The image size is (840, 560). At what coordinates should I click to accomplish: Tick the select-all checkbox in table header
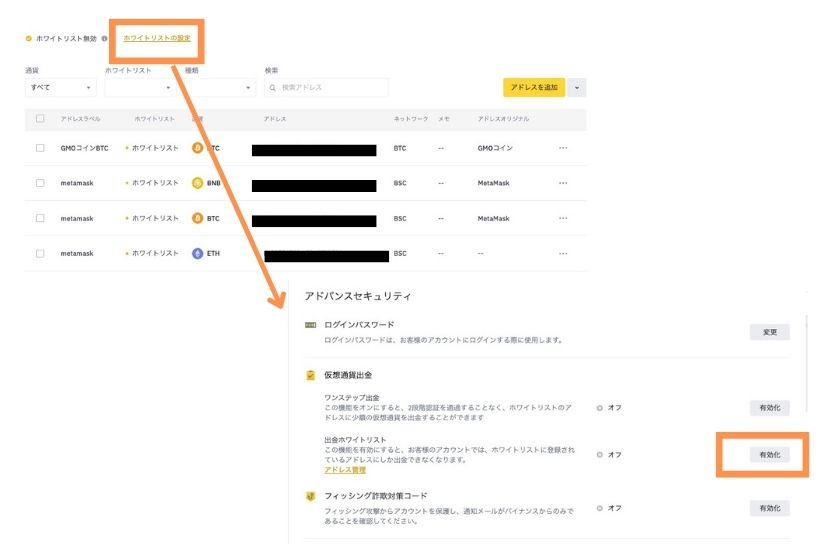[x=40, y=118]
